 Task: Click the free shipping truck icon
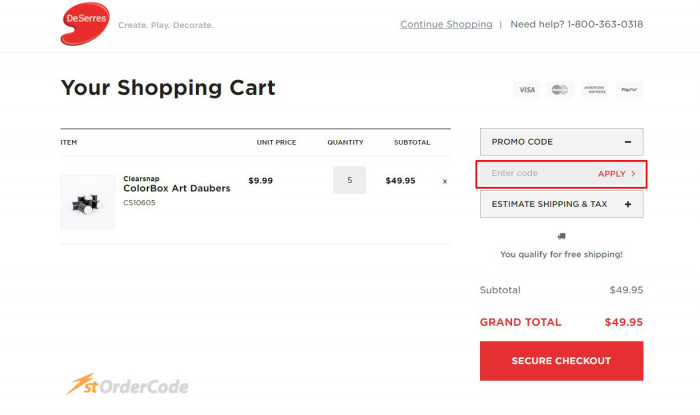pyautogui.click(x=562, y=236)
